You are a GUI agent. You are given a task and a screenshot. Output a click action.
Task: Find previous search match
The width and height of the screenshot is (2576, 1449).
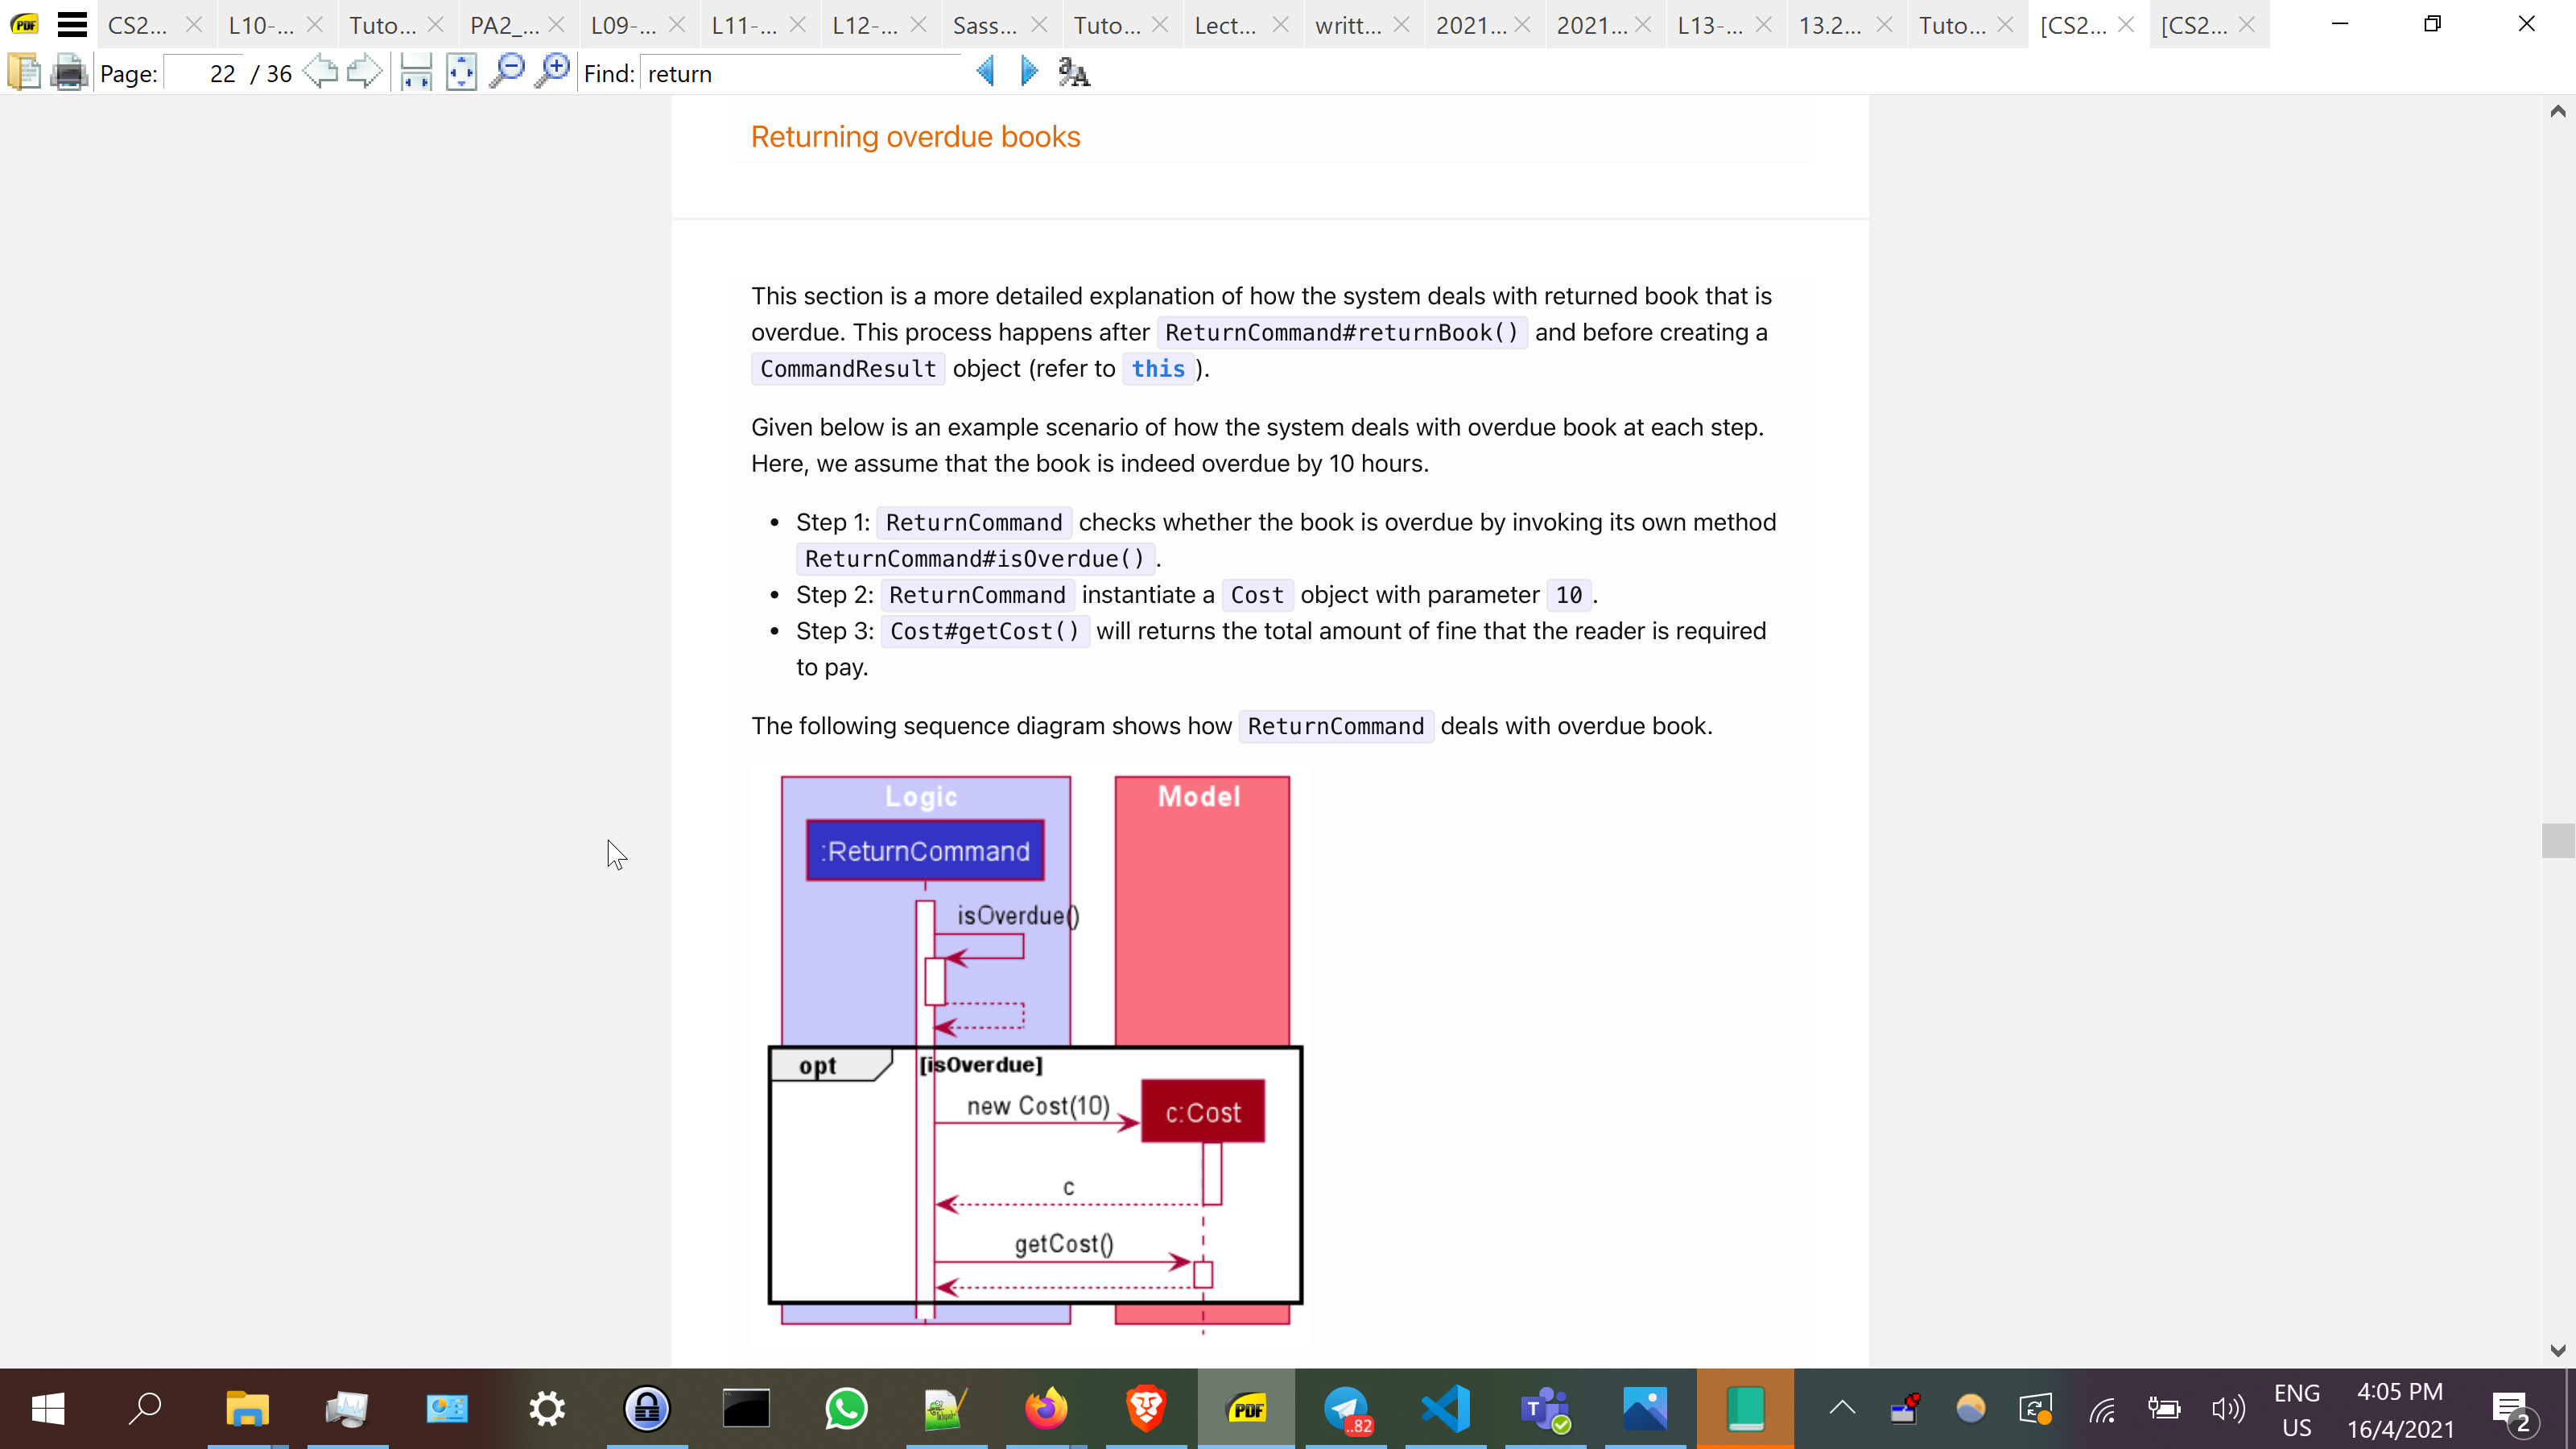(985, 72)
